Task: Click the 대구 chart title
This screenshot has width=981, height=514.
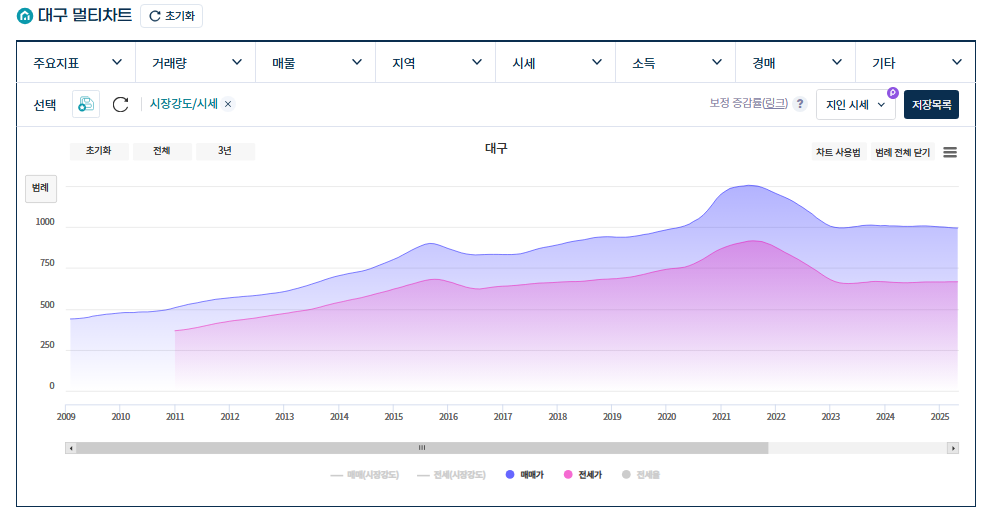Action: pos(496,148)
